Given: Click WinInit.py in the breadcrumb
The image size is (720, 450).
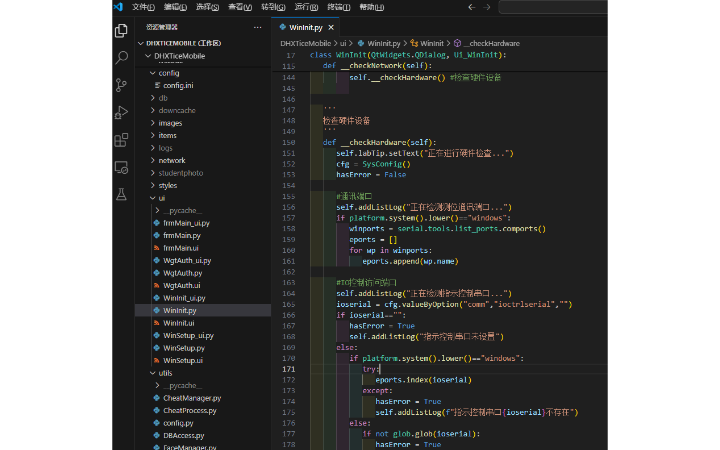Looking at the screenshot, I should [379, 43].
